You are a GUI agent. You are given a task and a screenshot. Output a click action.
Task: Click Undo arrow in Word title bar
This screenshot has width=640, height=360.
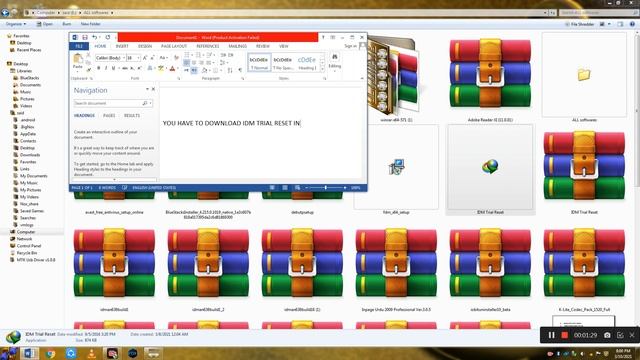(x=94, y=37)
